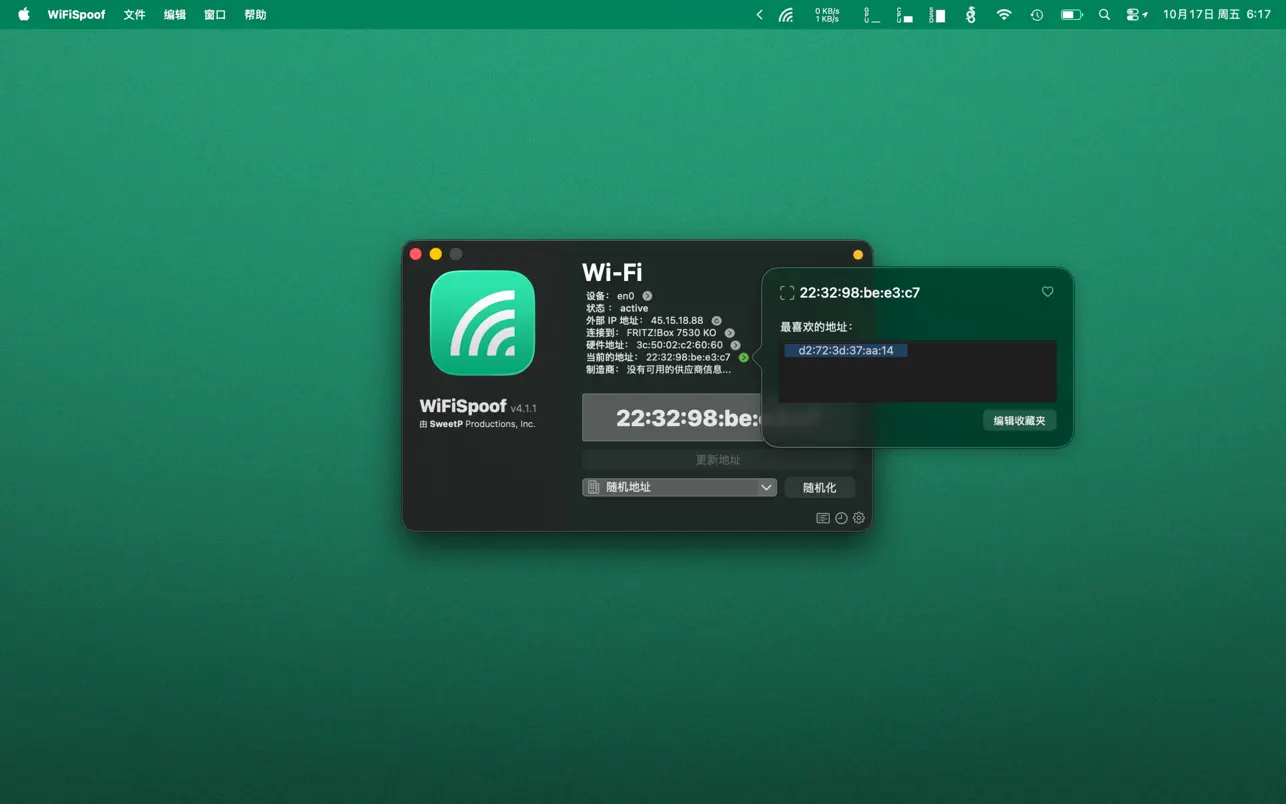This screenshot has width=1286, height=804.
Task: Open the WiFiSpoof icon in the menu bar
Action: [x=786, y=14]
